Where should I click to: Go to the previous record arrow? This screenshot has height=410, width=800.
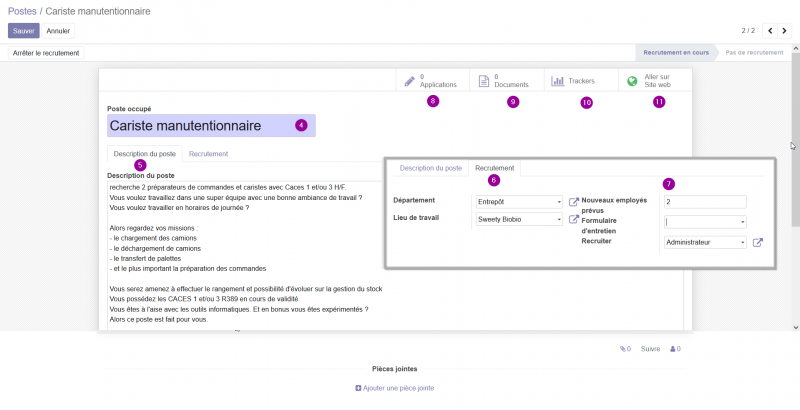770,31
